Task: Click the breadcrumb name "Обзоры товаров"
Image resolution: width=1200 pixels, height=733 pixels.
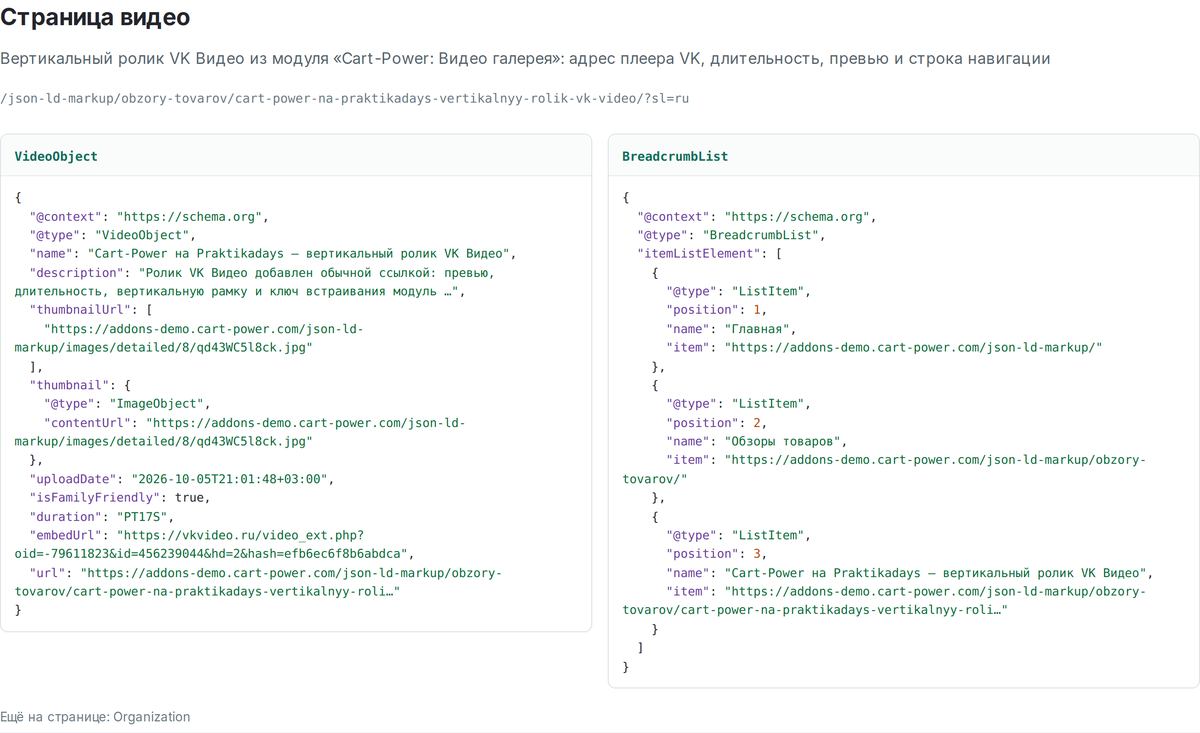Action: coord(785,441)
